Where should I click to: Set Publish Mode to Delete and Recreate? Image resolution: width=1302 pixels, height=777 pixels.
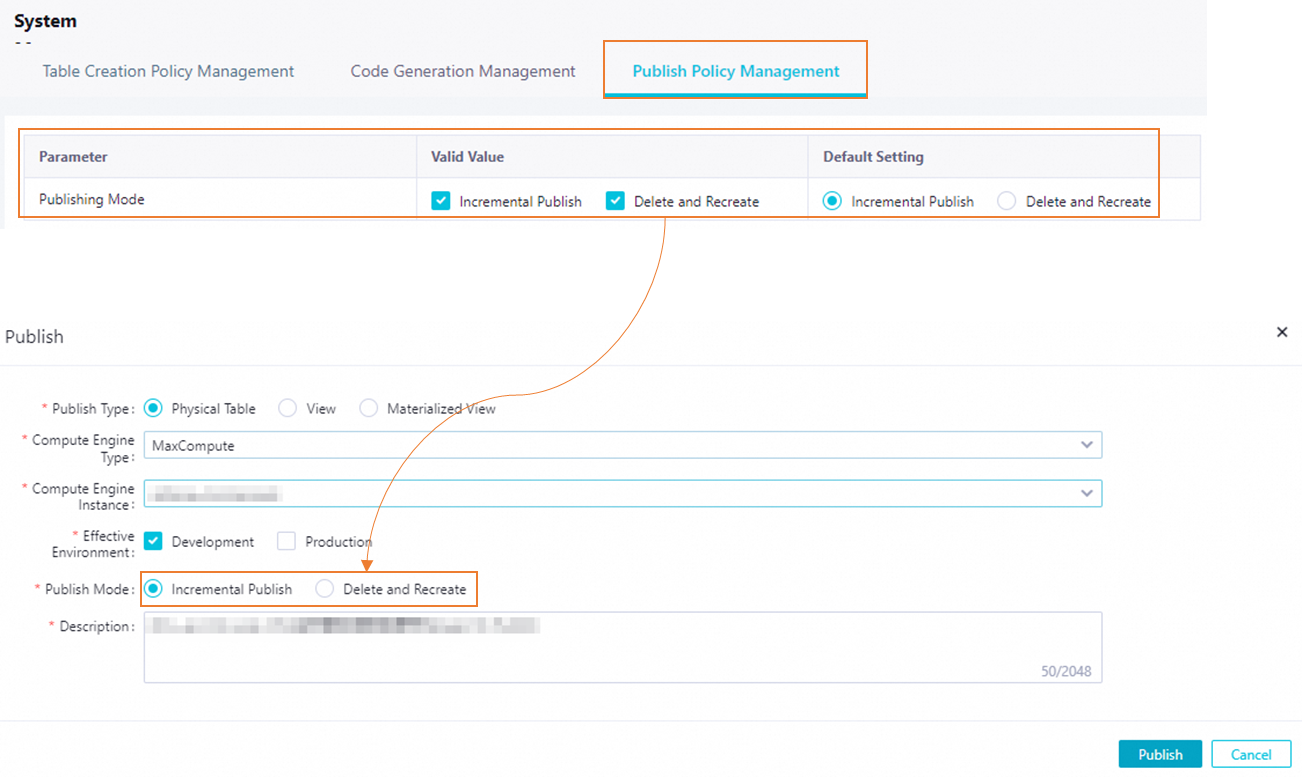point(324,589)
